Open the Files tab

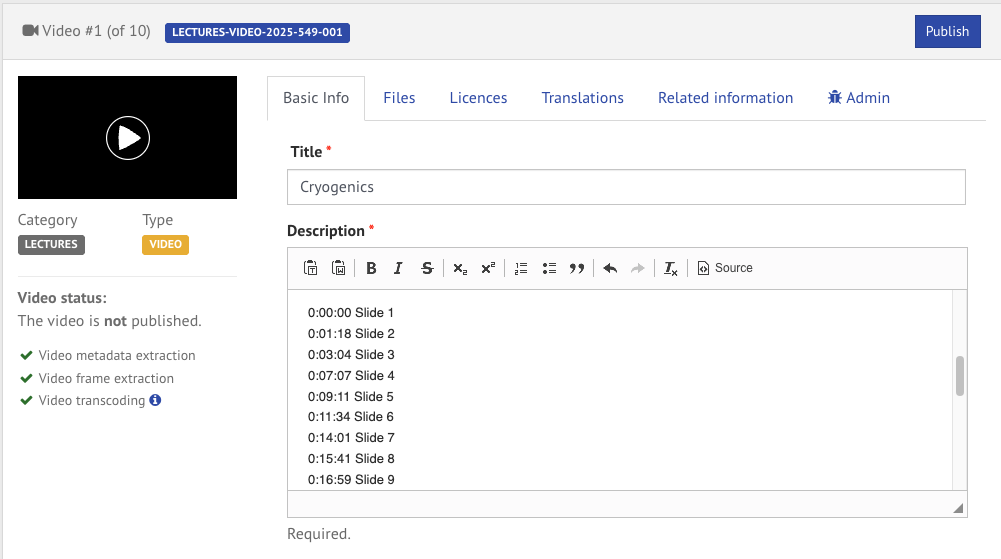click(x=399, y=98)
